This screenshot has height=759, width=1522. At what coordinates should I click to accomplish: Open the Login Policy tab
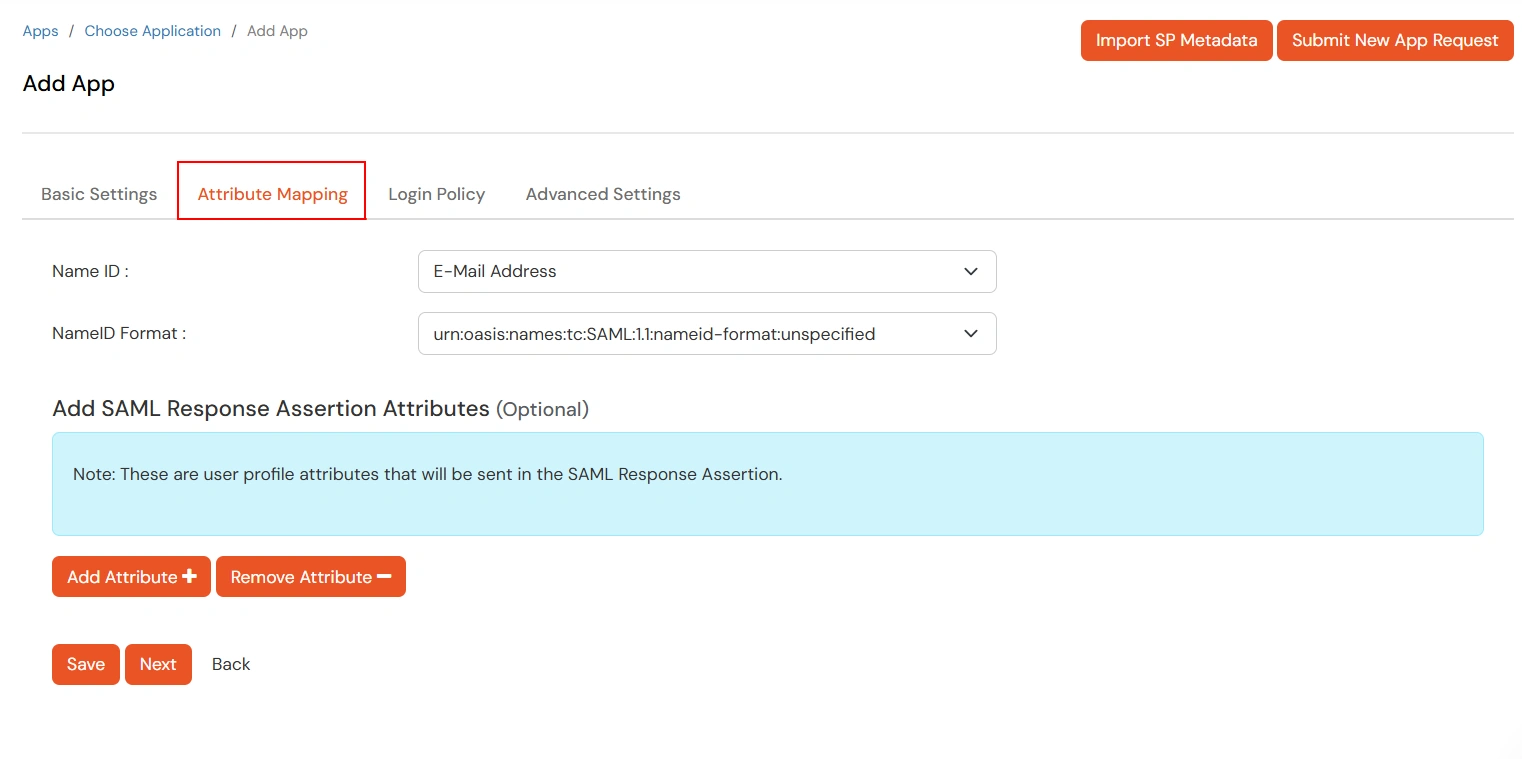point(436,193)
